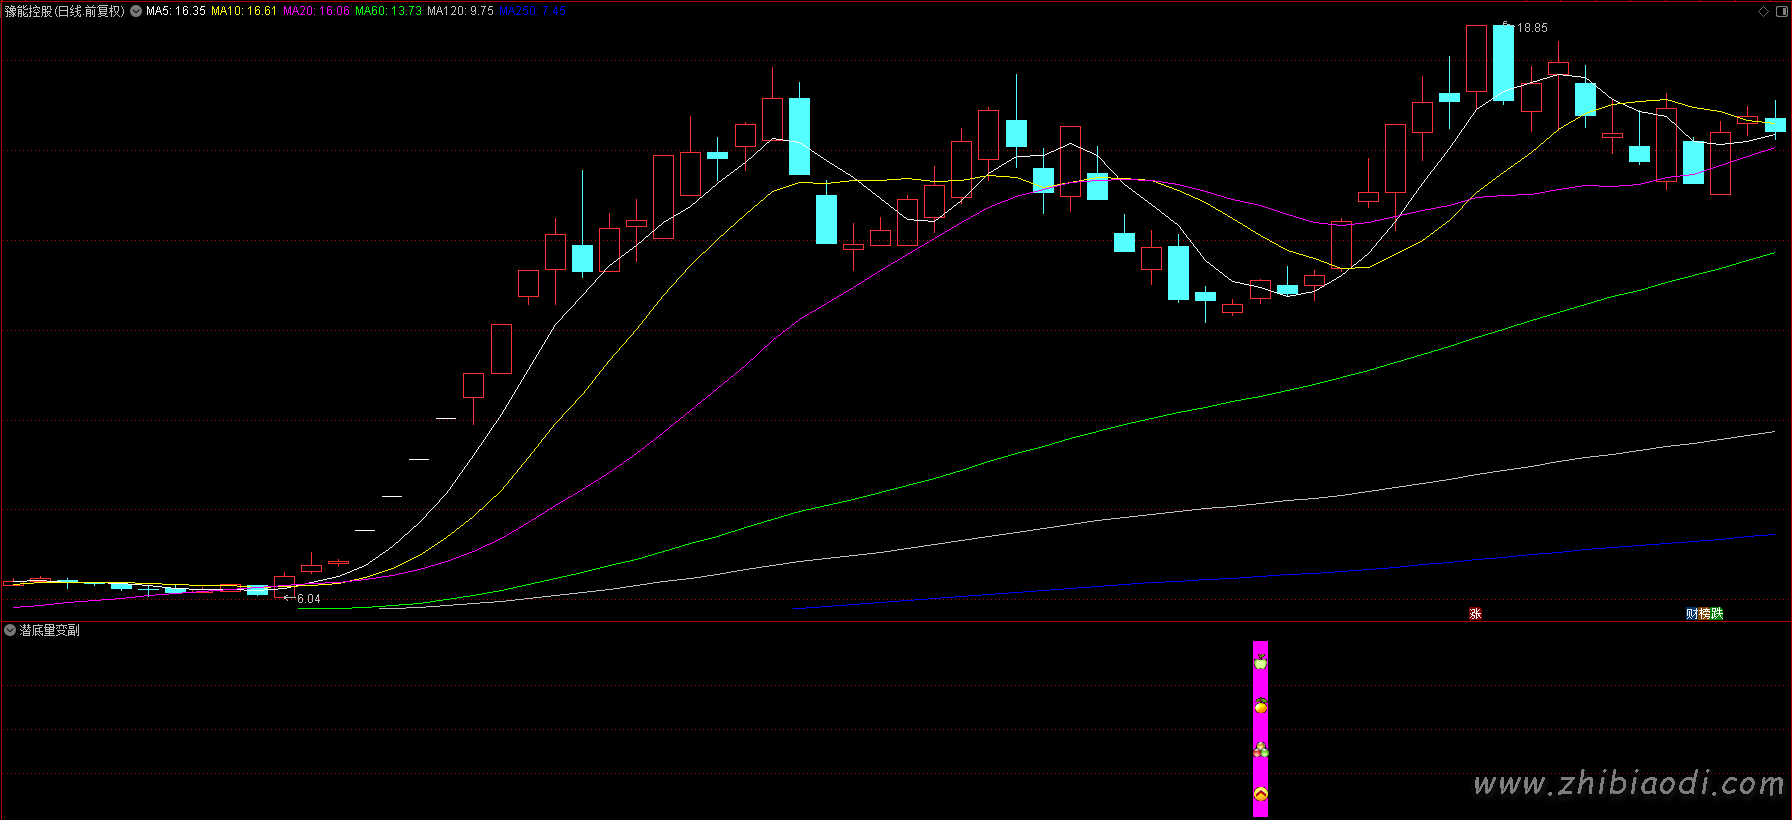1792x820 pixels.
Task: Click the 潜底量变副 indicator name
Action: 50,630
